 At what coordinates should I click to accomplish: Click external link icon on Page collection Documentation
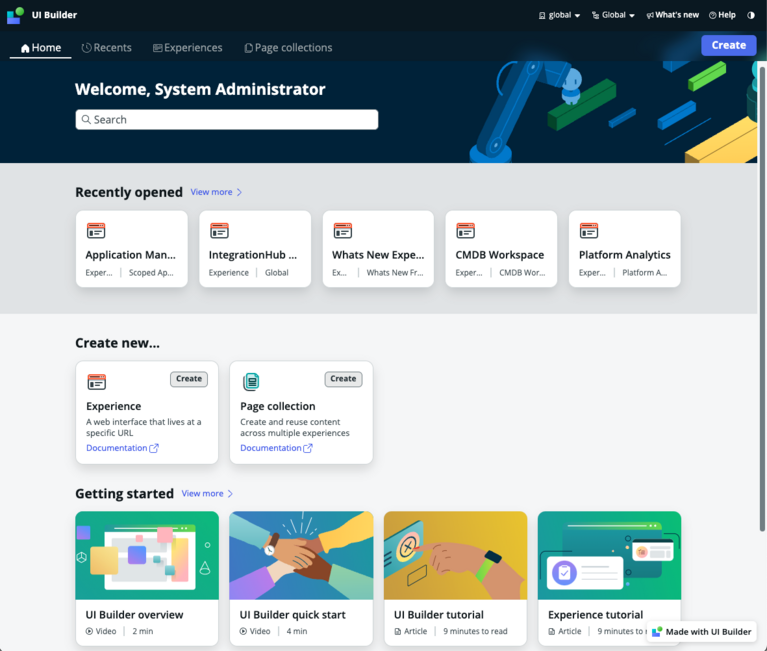[308, 448]
